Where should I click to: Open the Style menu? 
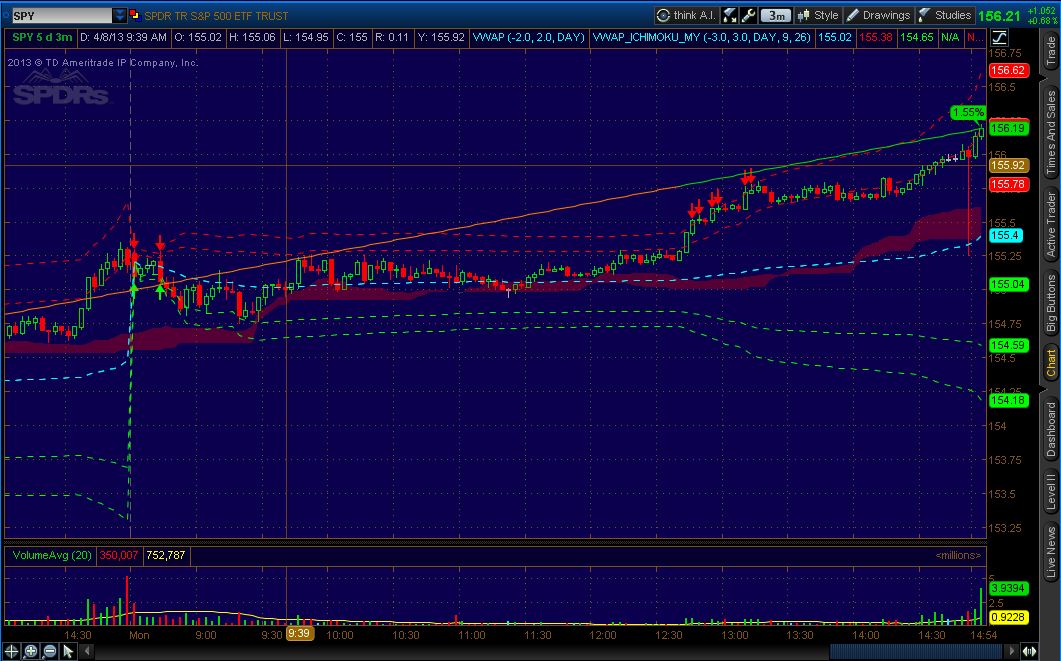pyautogui.click(x=818, y=16)
